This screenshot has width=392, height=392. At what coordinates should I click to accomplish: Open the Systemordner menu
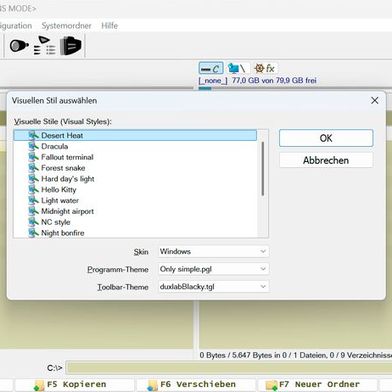pyautogui.click(x=66, y=26)
